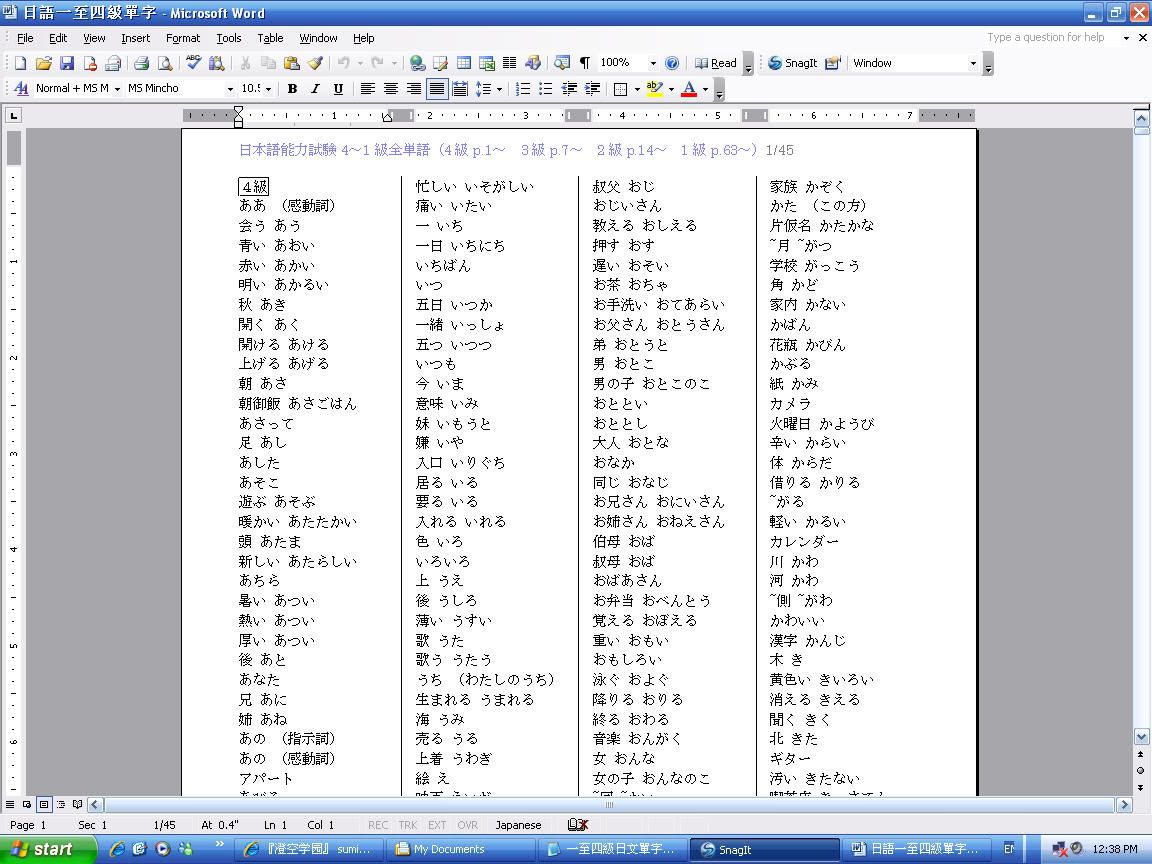Click the SnagIt capture button

(791, 63)
